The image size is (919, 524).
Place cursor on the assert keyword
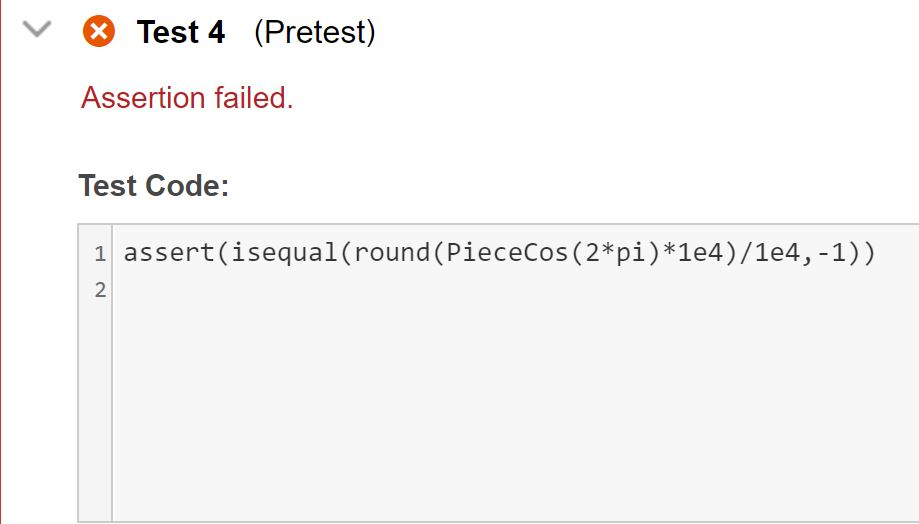[x=169, y=253]
